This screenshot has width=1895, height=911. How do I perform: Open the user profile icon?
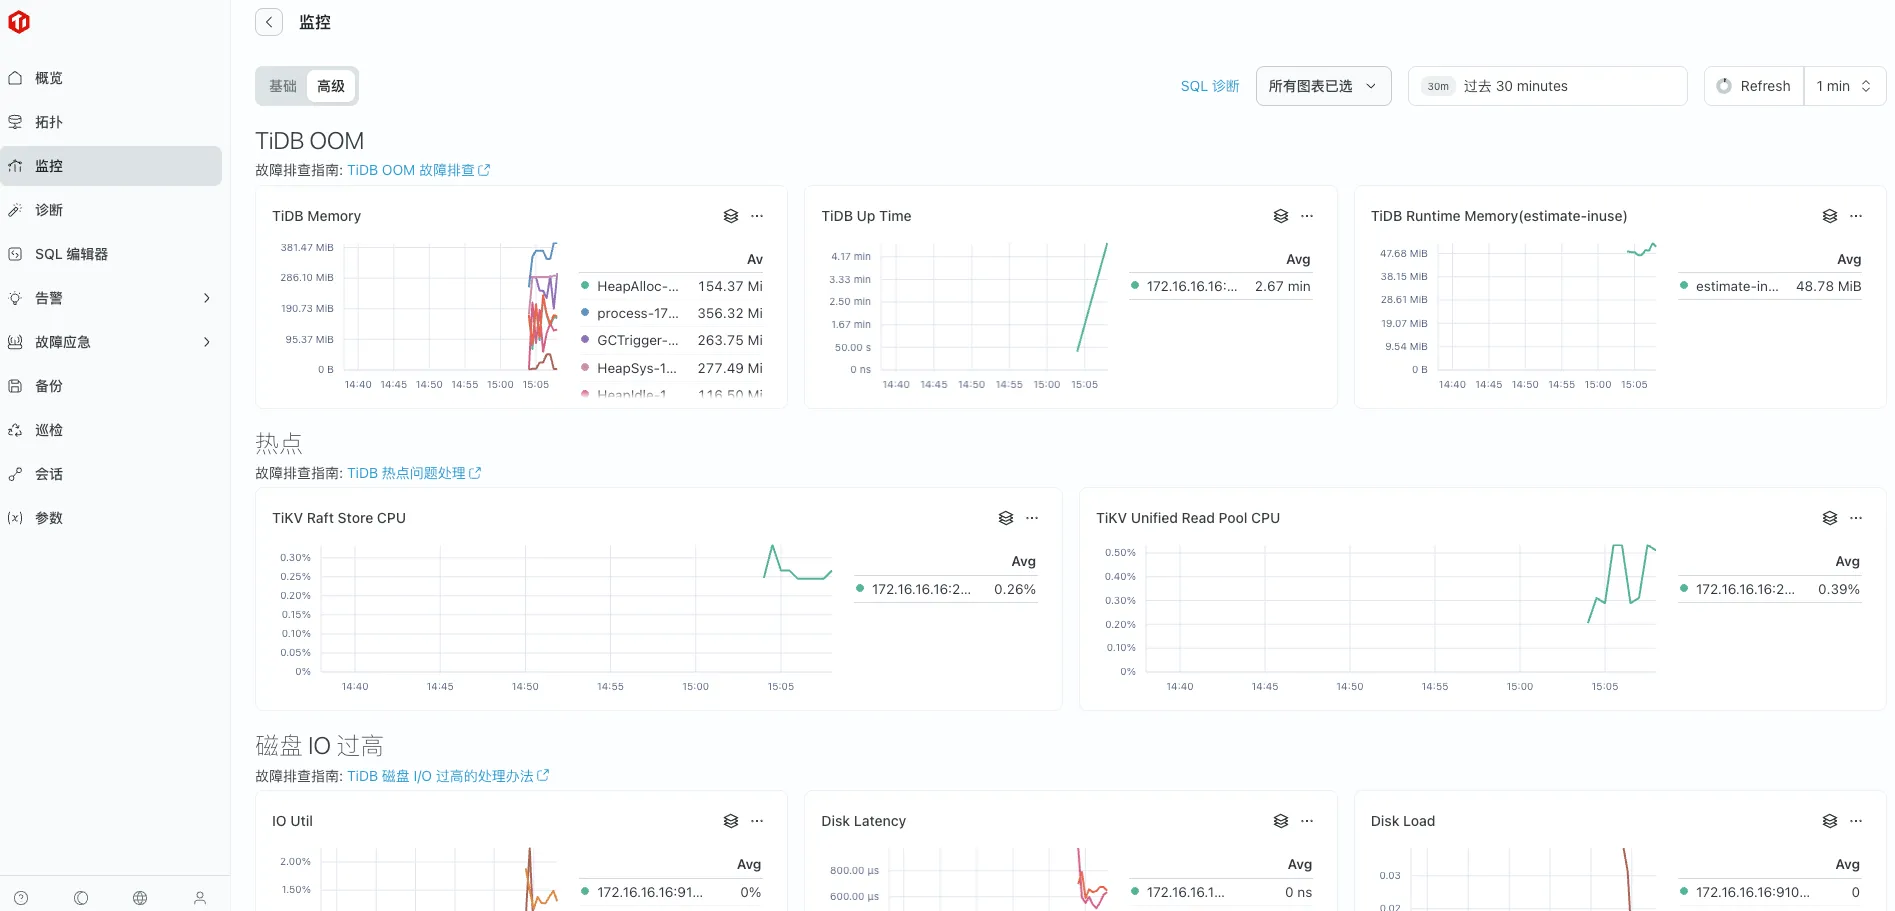pos(199,897)
